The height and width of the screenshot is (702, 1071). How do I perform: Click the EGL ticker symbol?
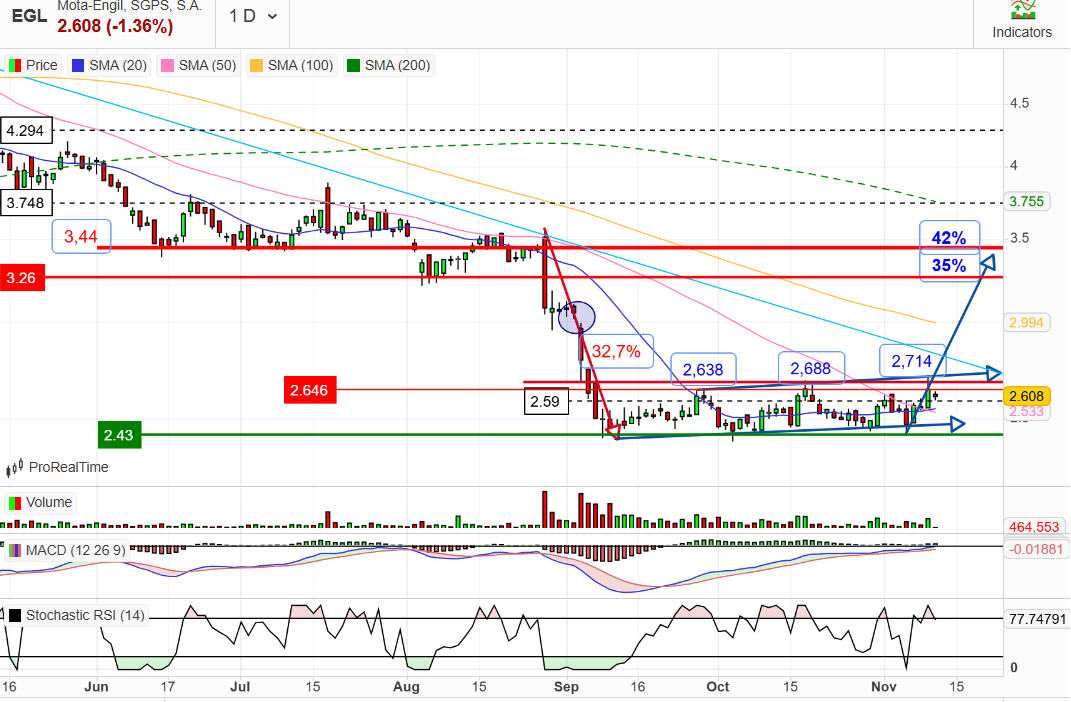point(29,16)
